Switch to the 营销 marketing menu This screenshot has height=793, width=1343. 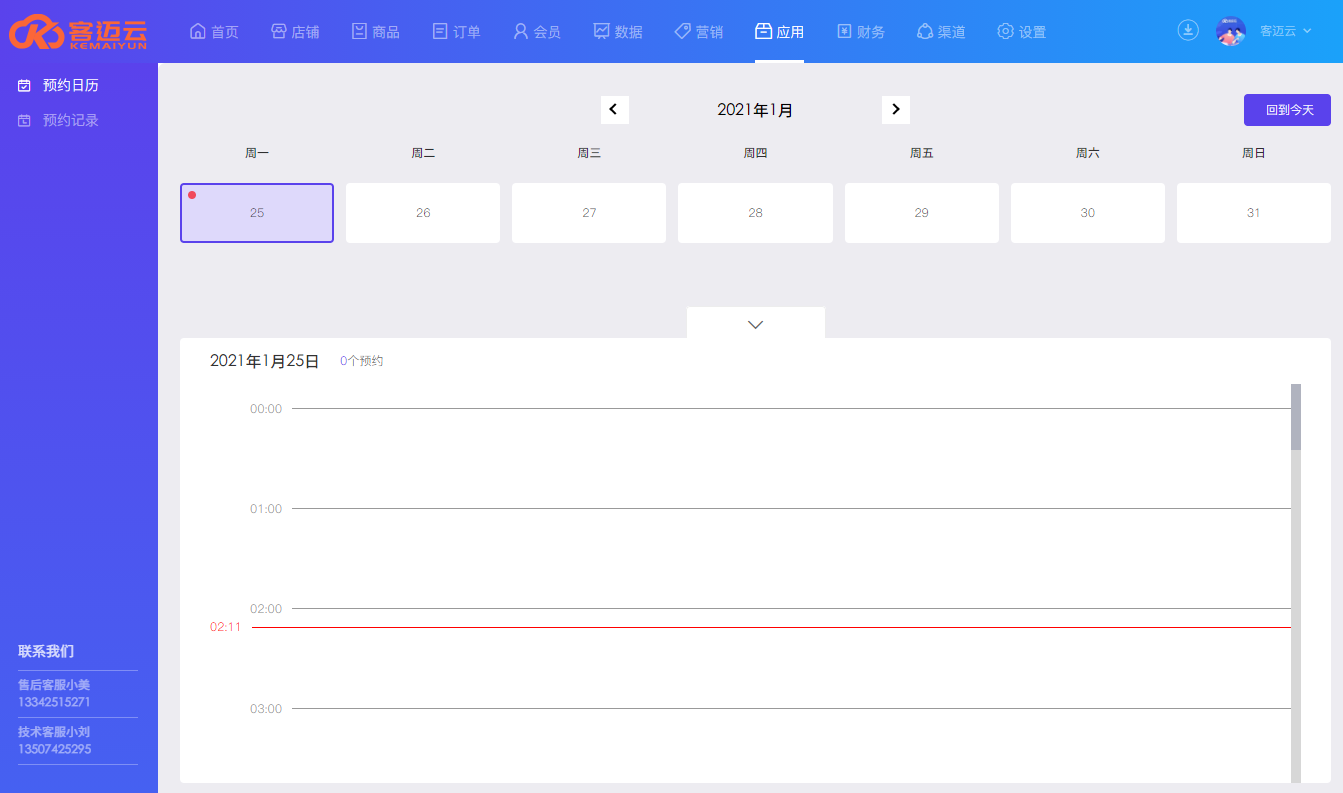698,32
